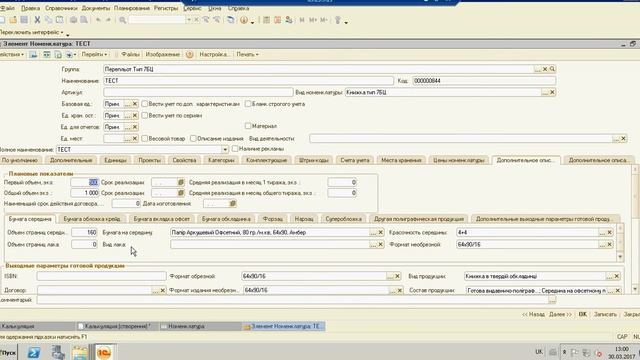The width and height of the screenshot is (640, 360).
Task: Clear the Вид номенклатуры field with X
Action: tap(552, 92)
